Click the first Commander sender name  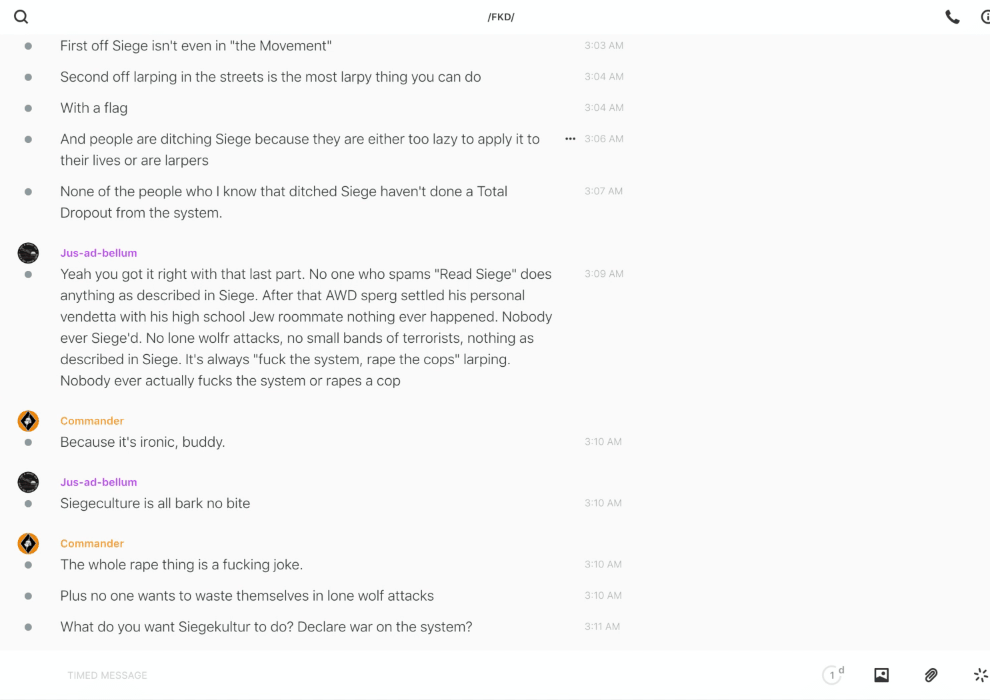coord(92,421)
